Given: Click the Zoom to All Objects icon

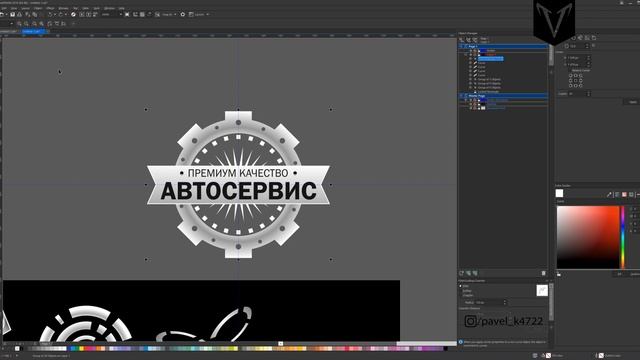Looking at the screenshot, I should point(42,24).
